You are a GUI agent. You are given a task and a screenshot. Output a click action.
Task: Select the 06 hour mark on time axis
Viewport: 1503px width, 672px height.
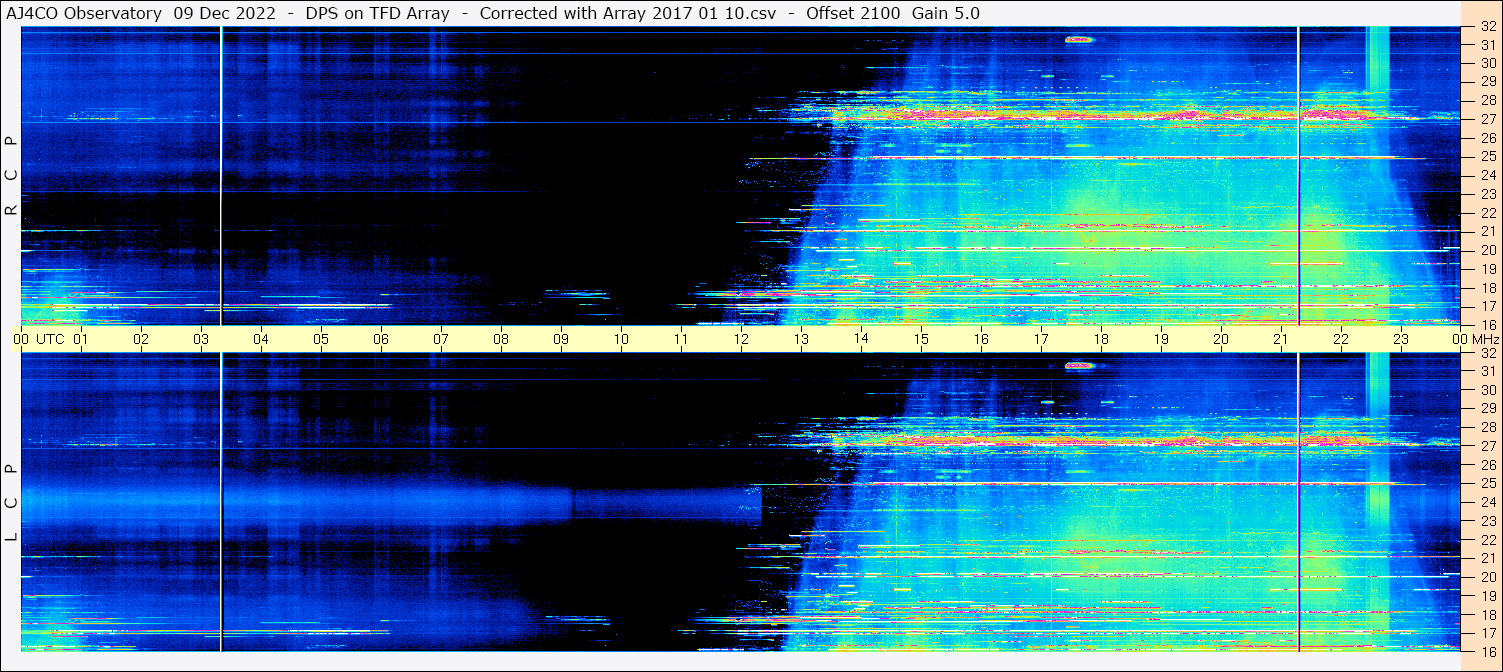[381, 339]
